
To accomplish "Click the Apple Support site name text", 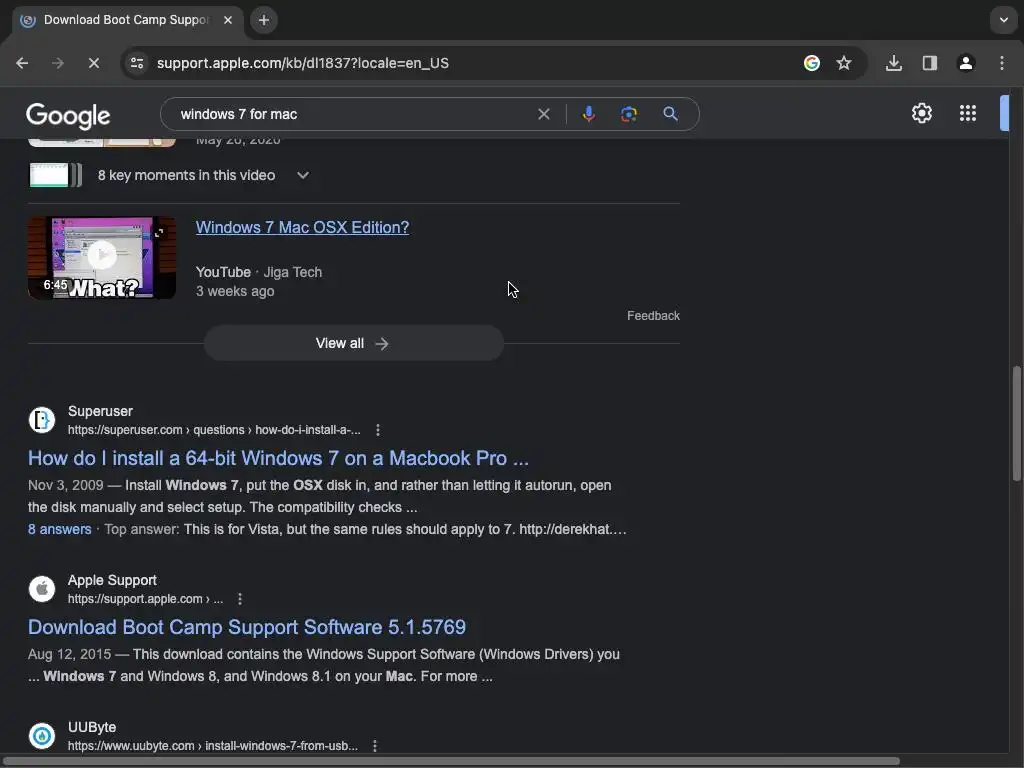I will click(112, 581).
